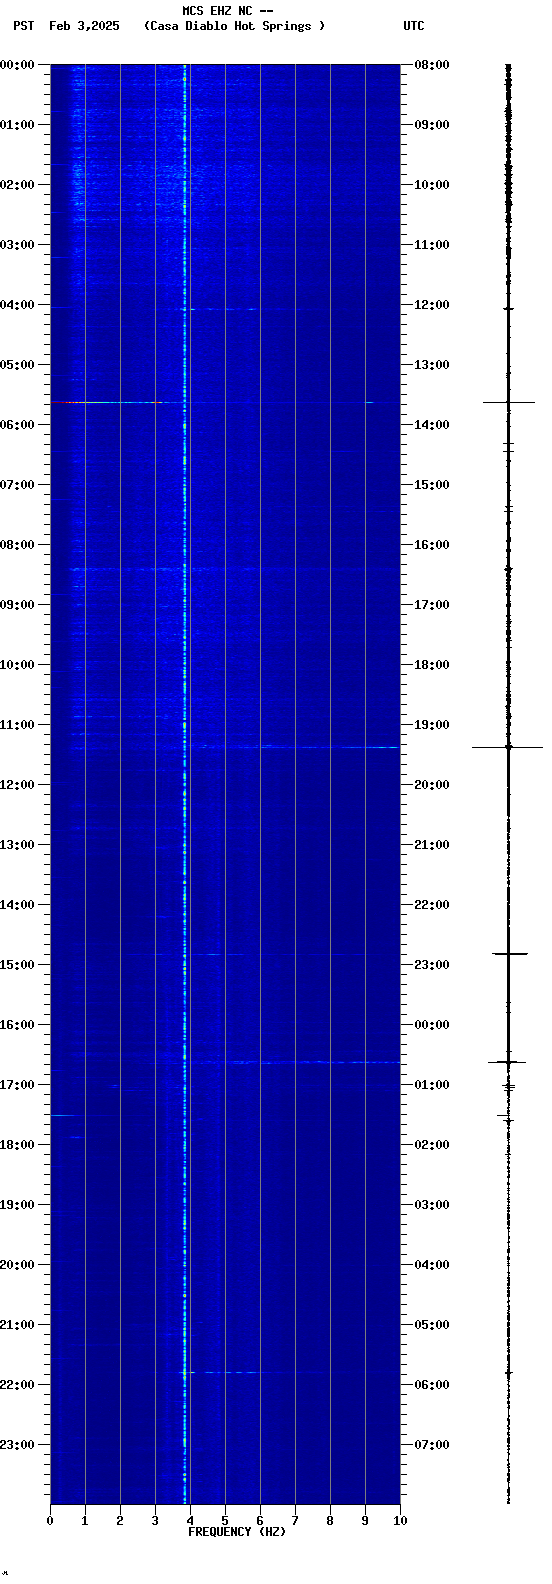Screen dimensions: 552x1584
Task: Click the seismogram spike near 13:40 UTC
Action: point(508,402)
